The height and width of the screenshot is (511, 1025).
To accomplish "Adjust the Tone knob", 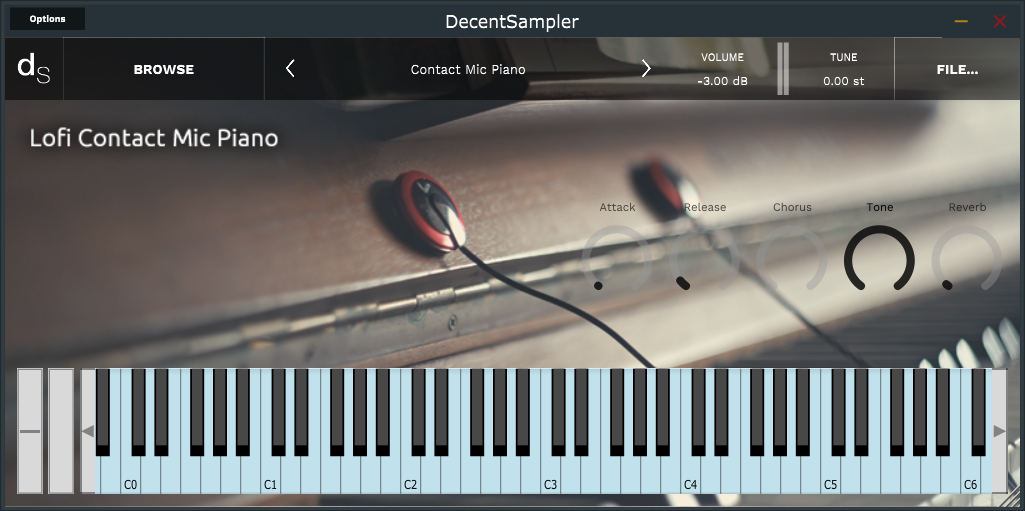I will tap(879, 258).
